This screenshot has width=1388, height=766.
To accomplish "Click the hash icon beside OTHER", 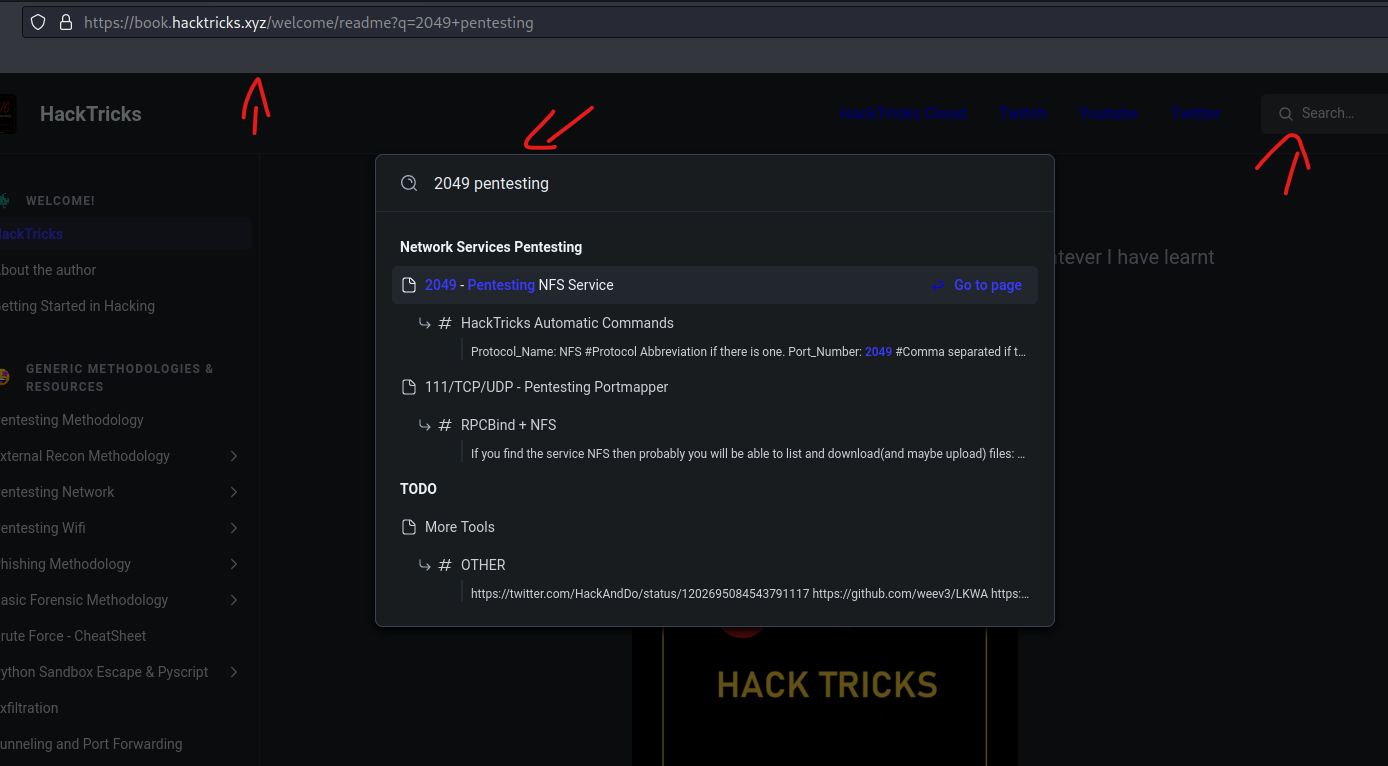I will [445, 565].
